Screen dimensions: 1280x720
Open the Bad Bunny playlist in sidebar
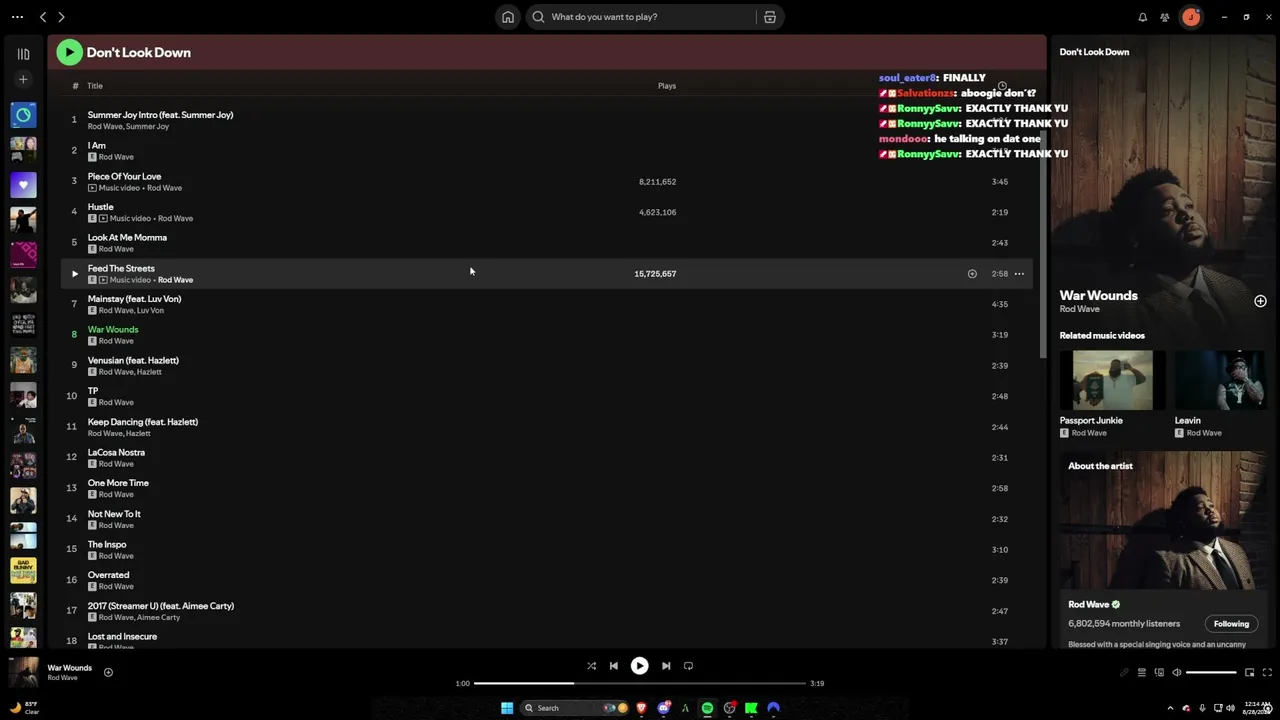[x=23, y=570]
